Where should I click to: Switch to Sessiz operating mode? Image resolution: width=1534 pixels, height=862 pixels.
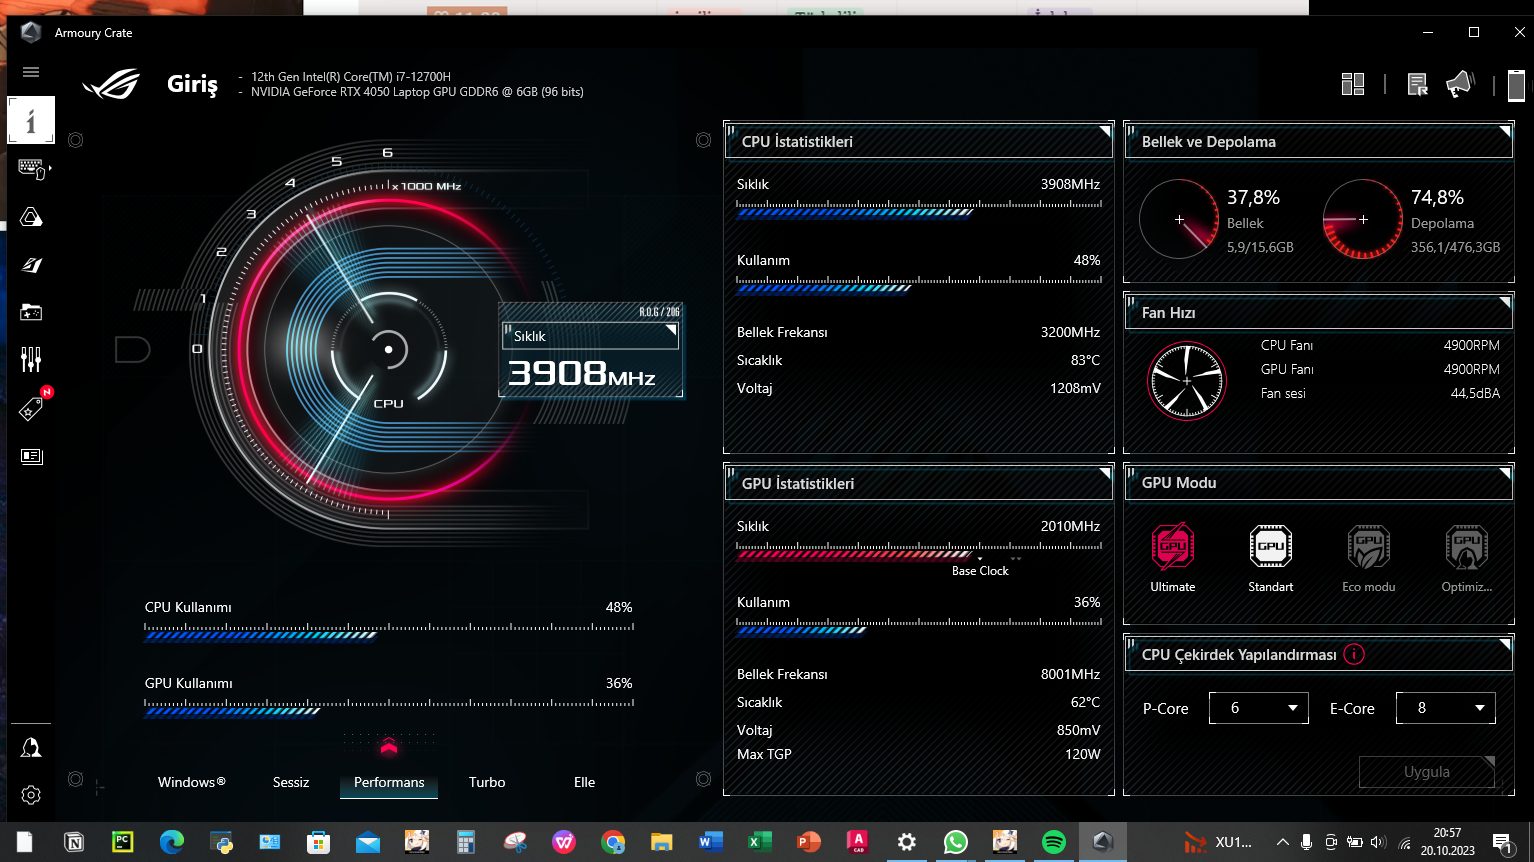[x=291, y=782]
